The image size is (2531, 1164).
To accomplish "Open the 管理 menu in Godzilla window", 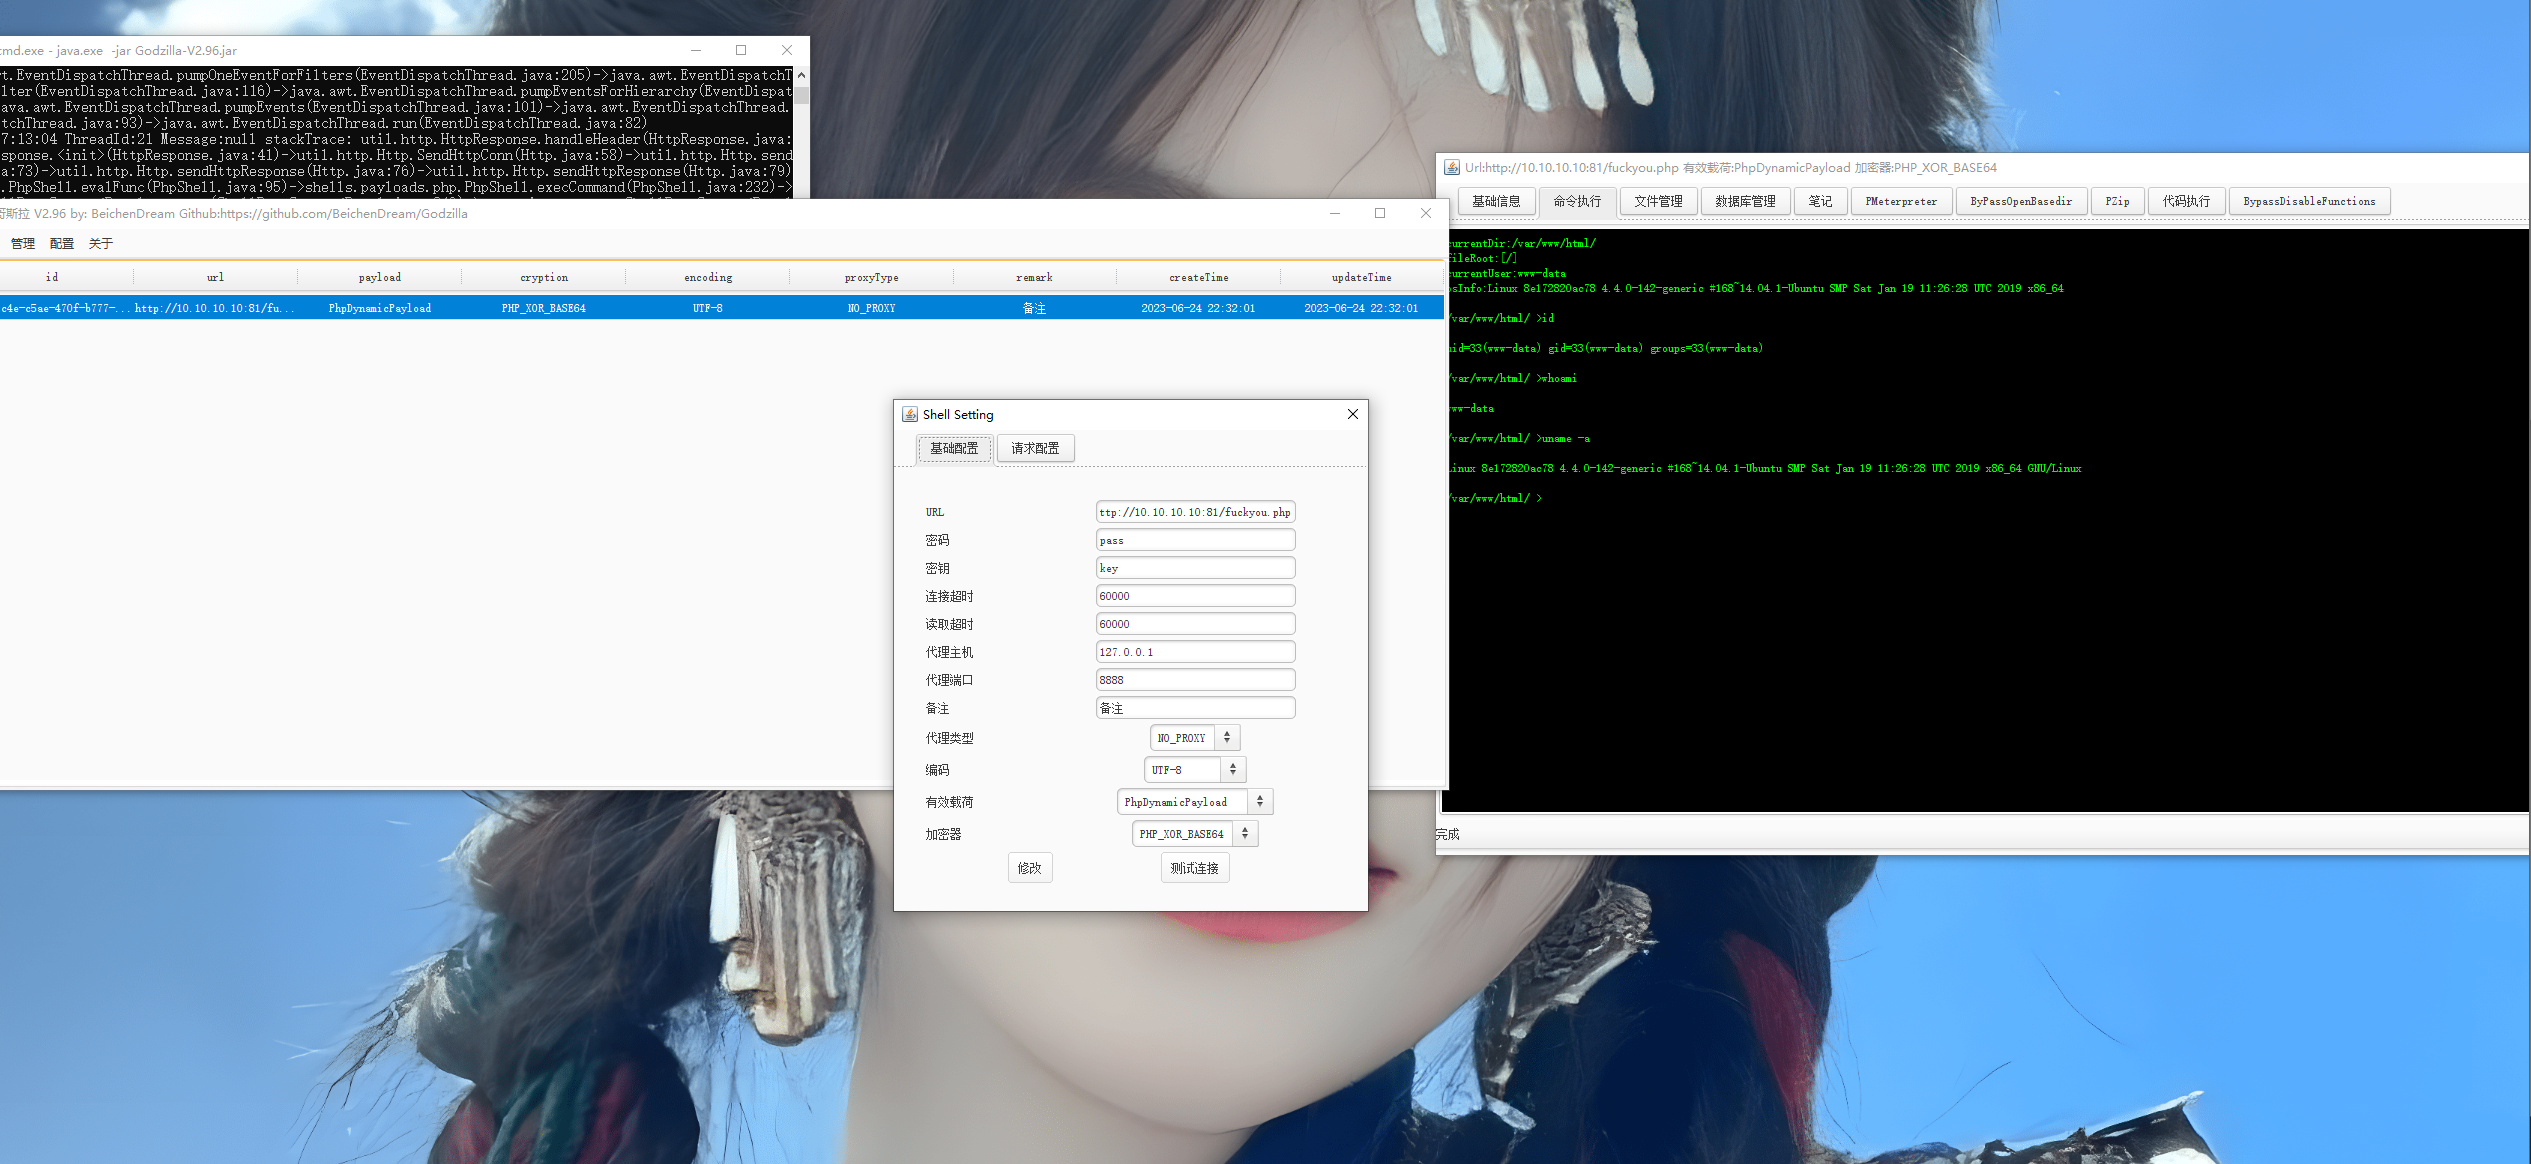I will click(22, 244).
